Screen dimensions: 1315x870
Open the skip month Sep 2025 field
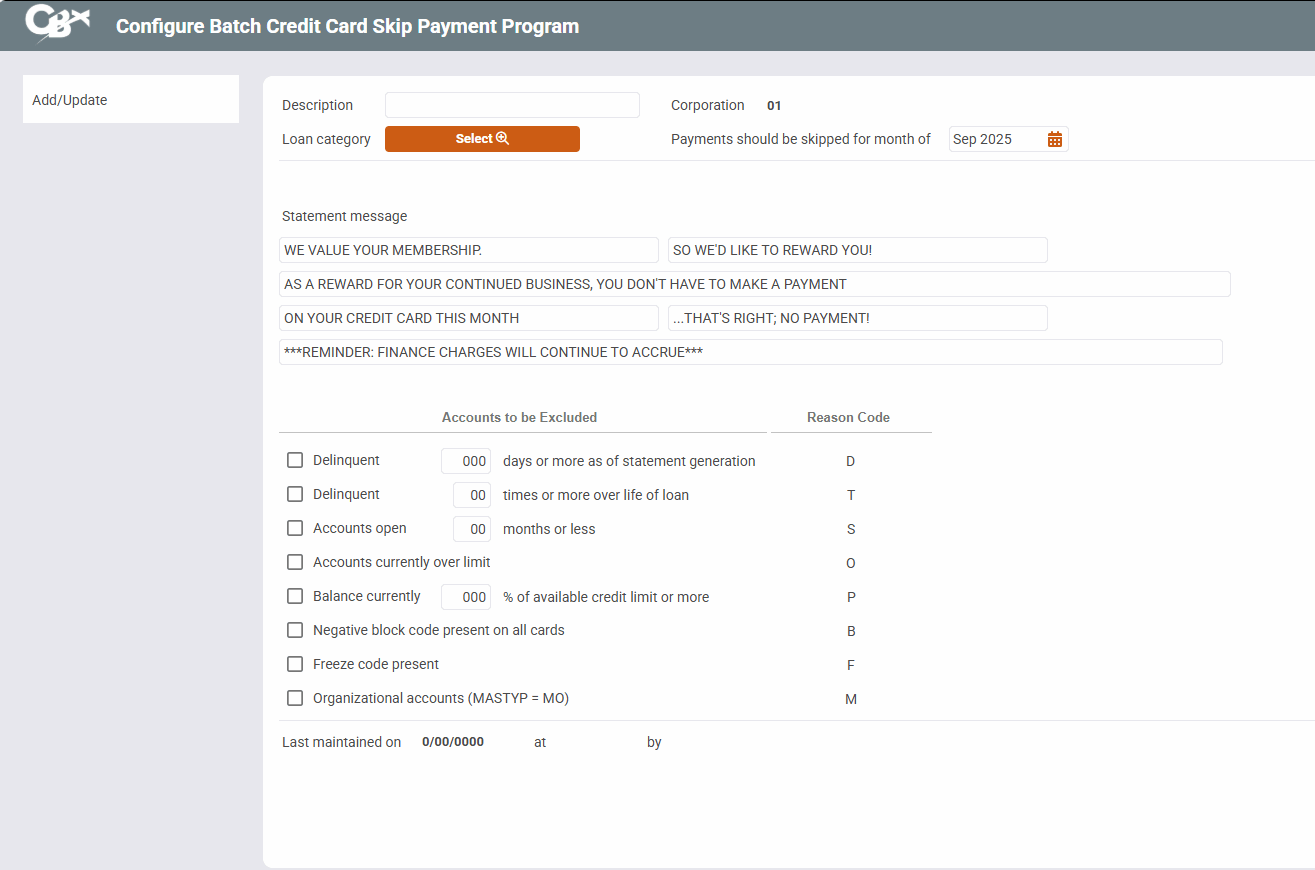995,139
